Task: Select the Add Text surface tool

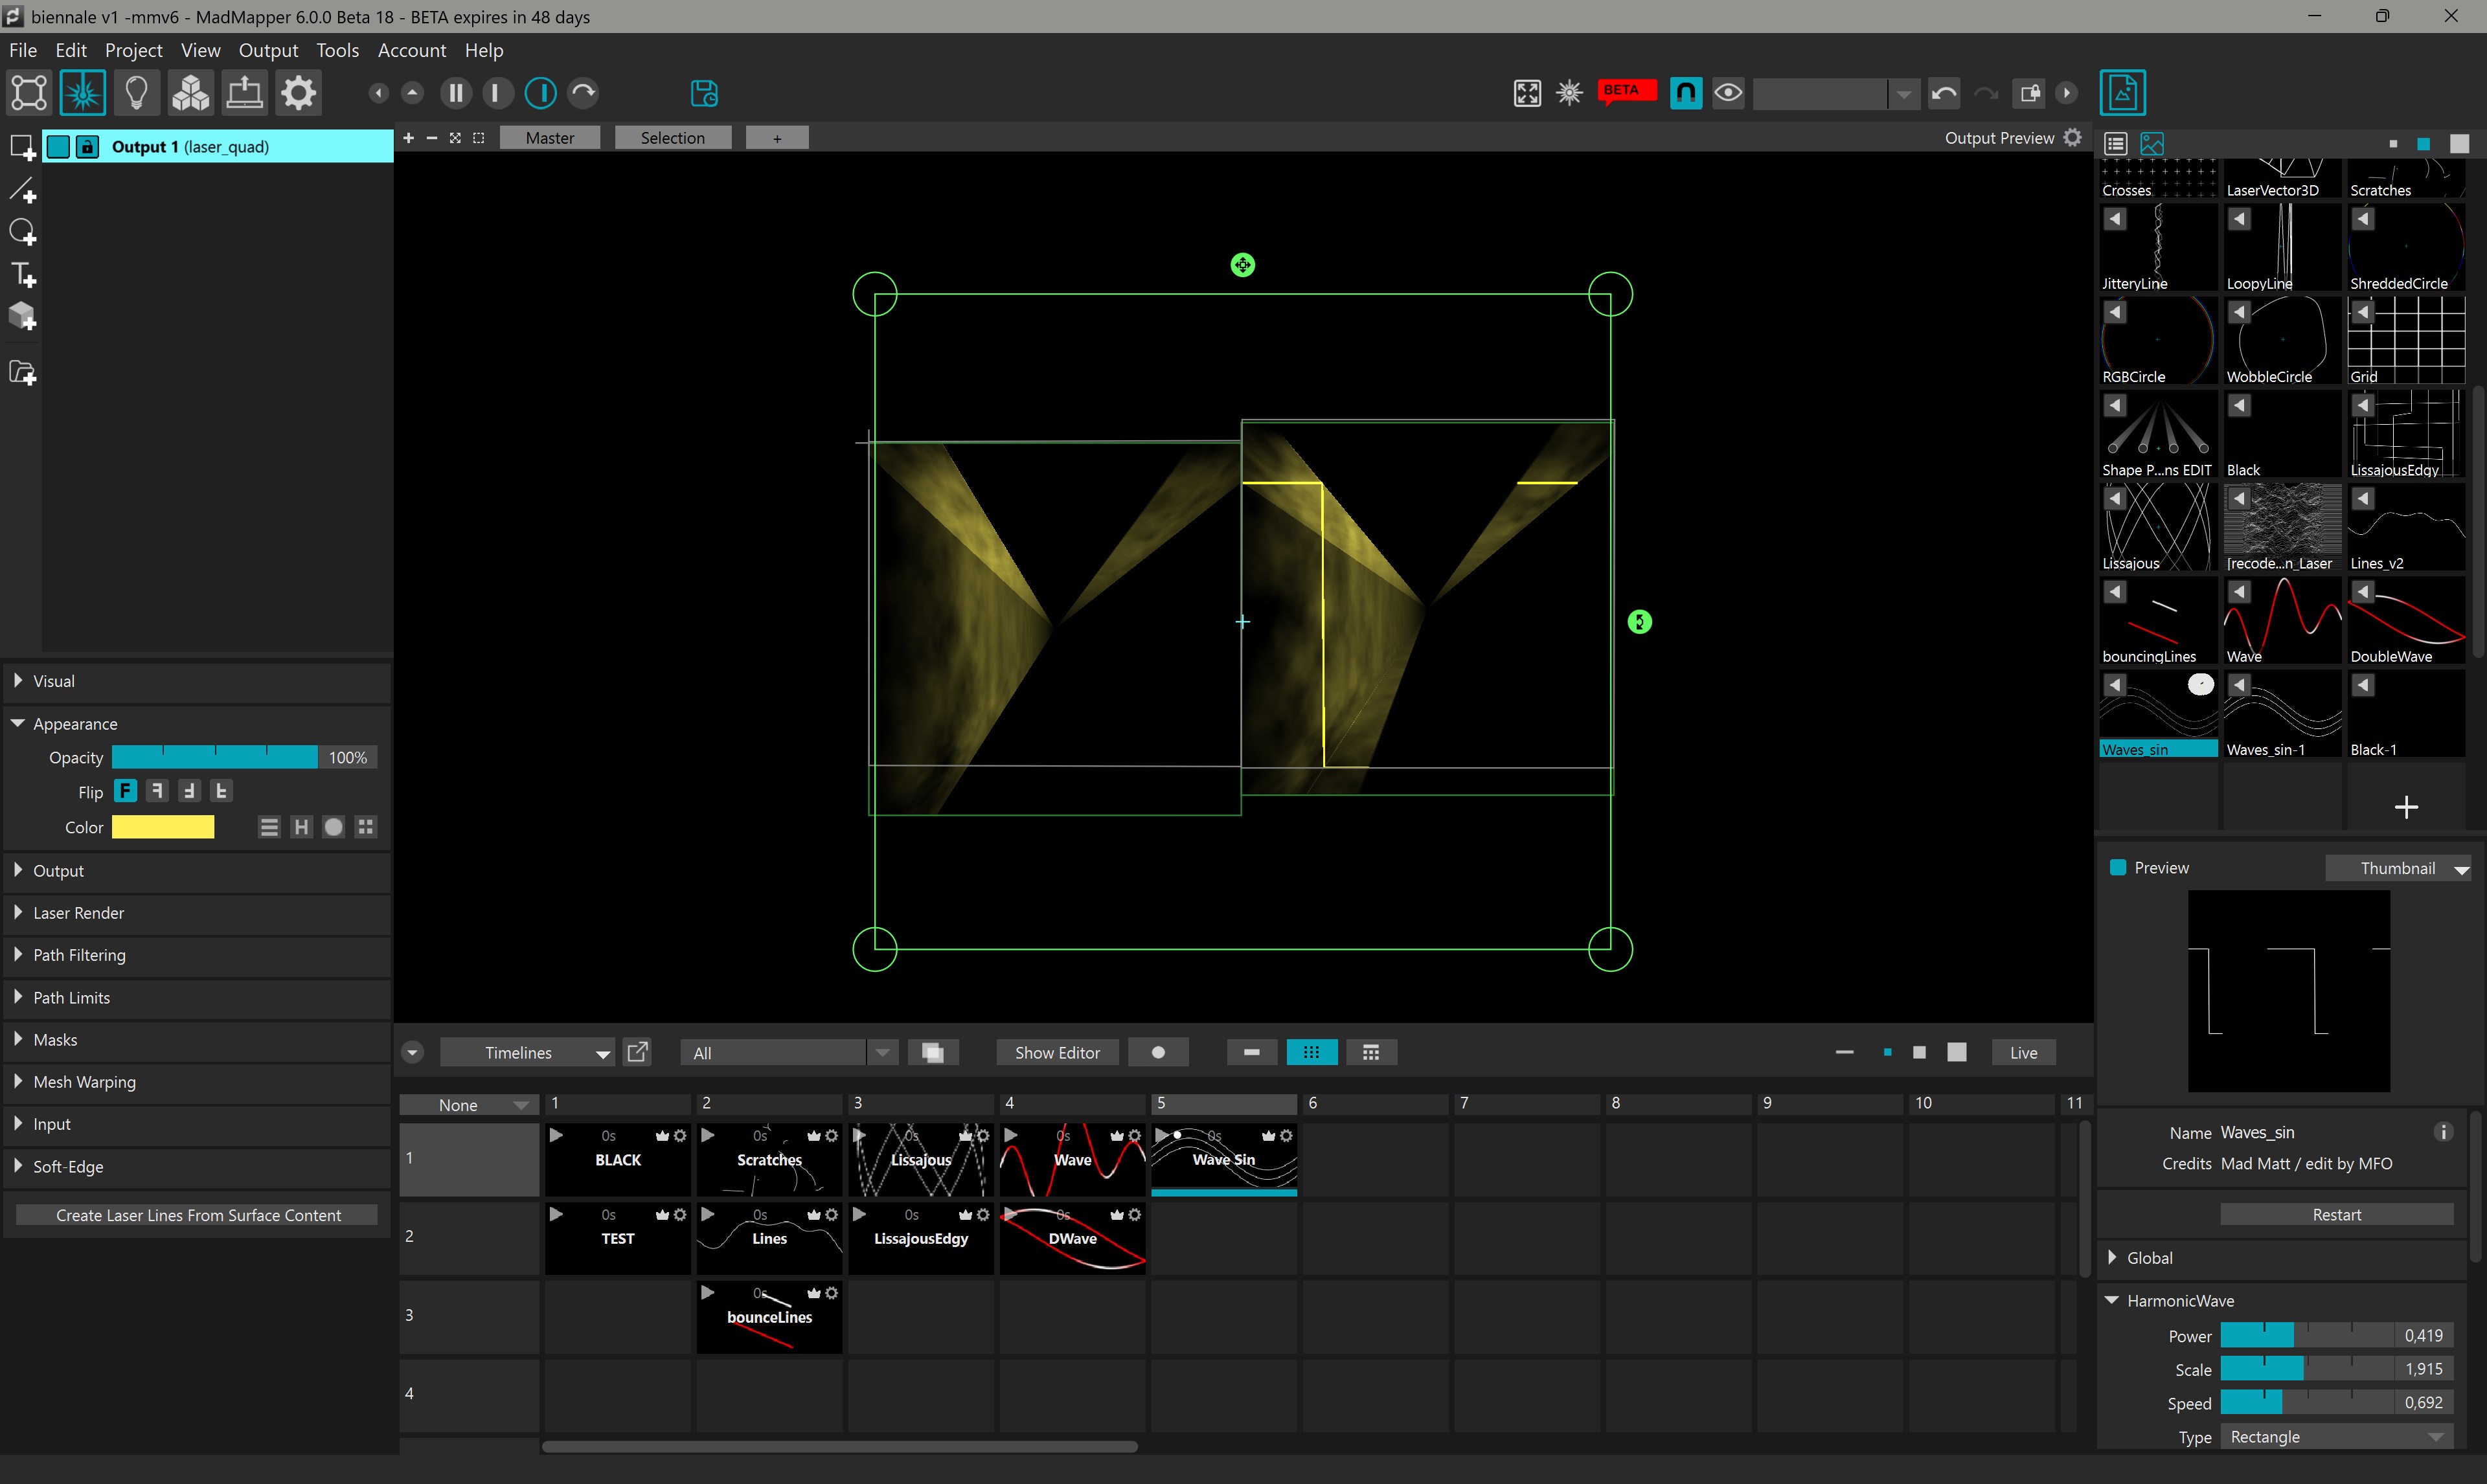Action: (x=22, y=274)
